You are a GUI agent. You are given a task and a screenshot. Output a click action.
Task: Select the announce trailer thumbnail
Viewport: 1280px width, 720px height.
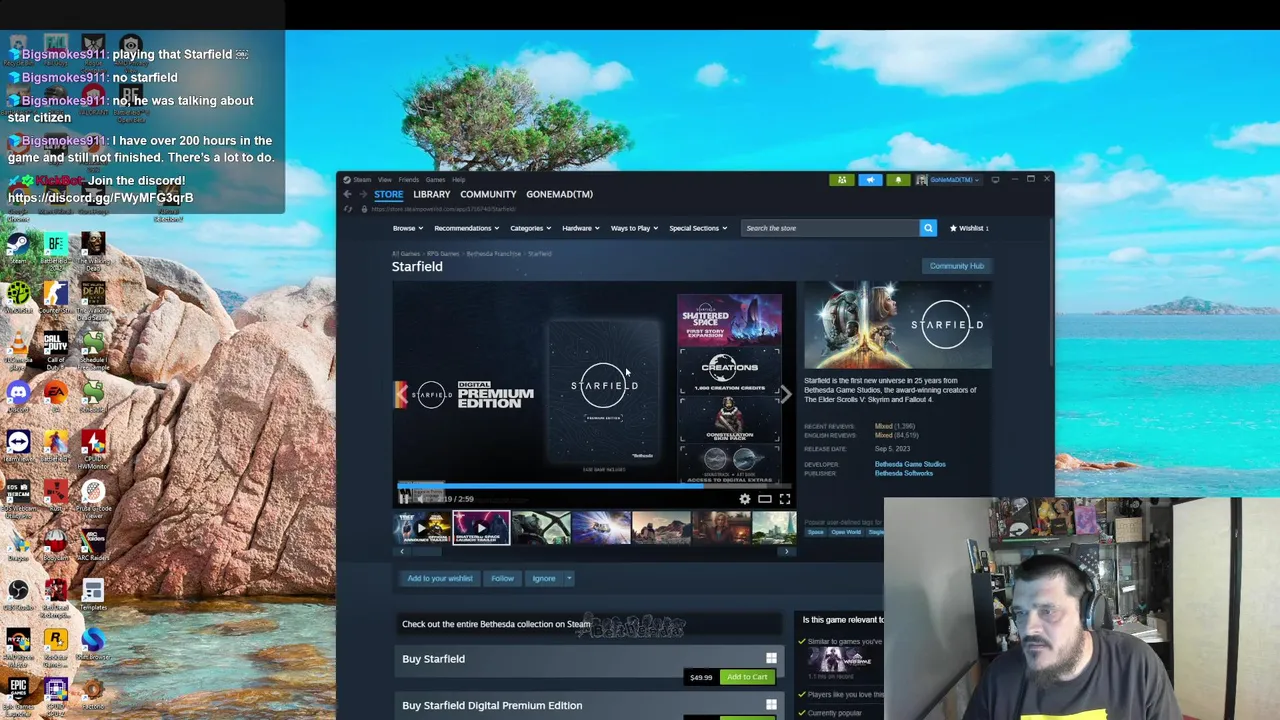pos(422,528)
